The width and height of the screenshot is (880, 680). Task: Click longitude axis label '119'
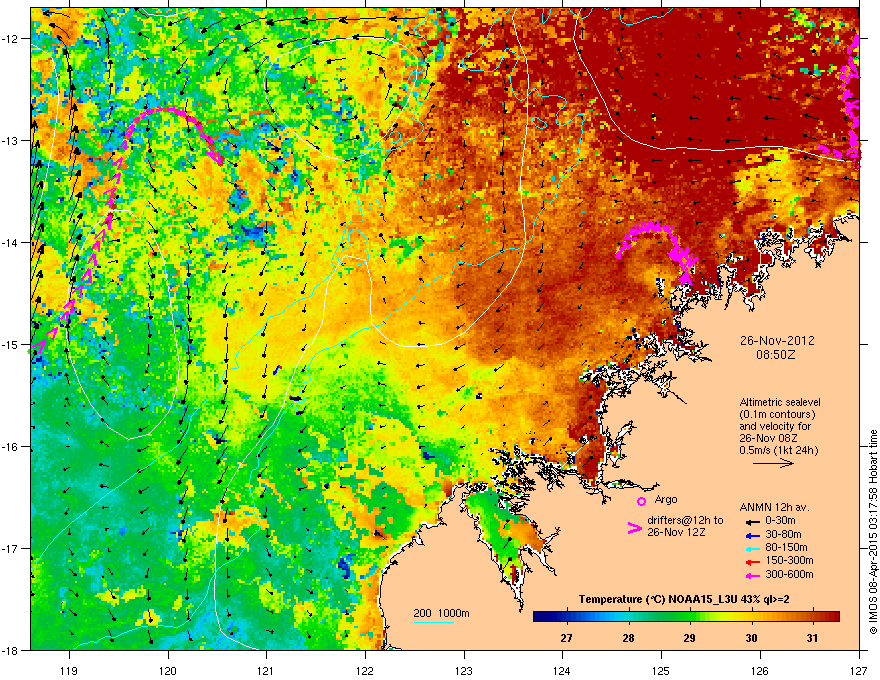(69, 670)
